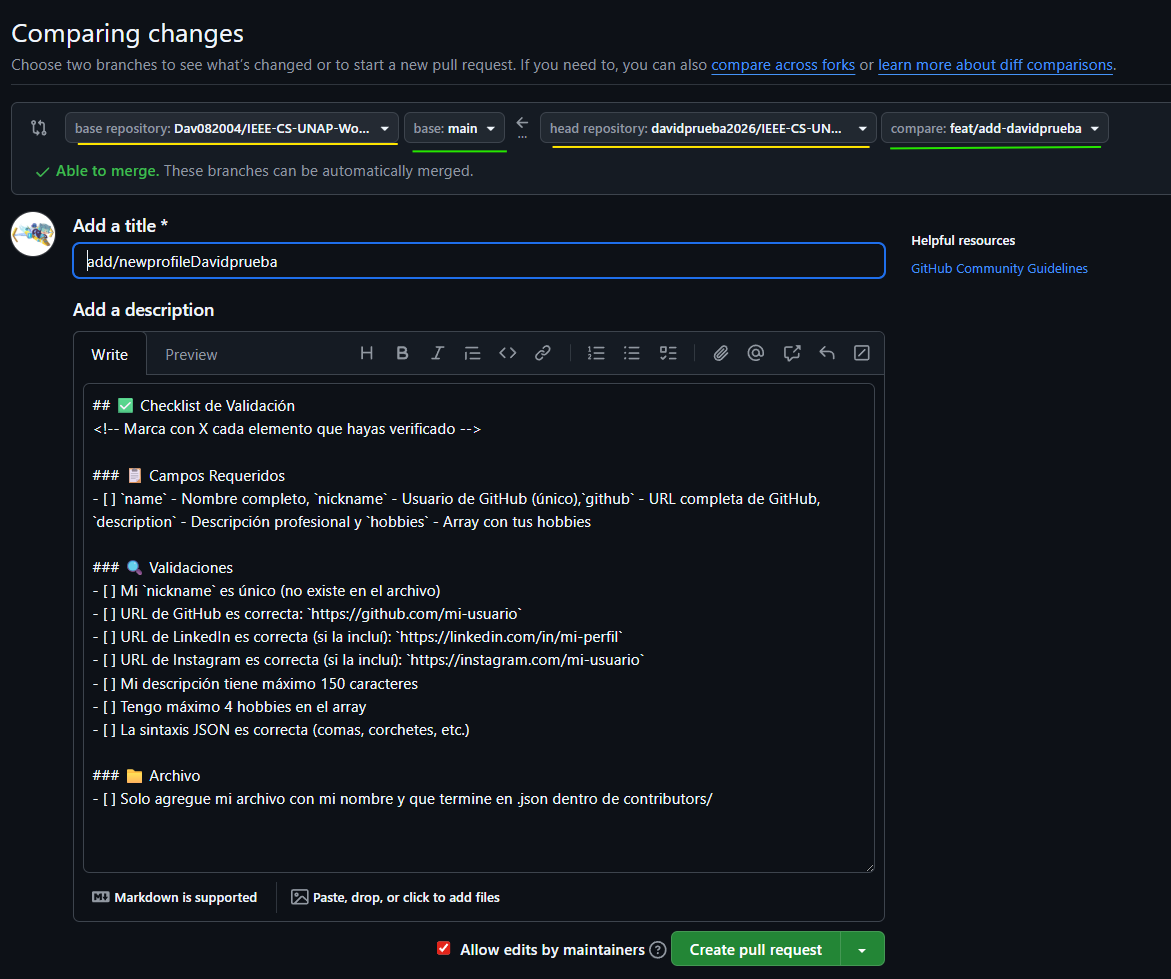Viewport: 1171px width, 979px height.
Task: Switch to the Preview tab
Action: [x=191, y=355]
